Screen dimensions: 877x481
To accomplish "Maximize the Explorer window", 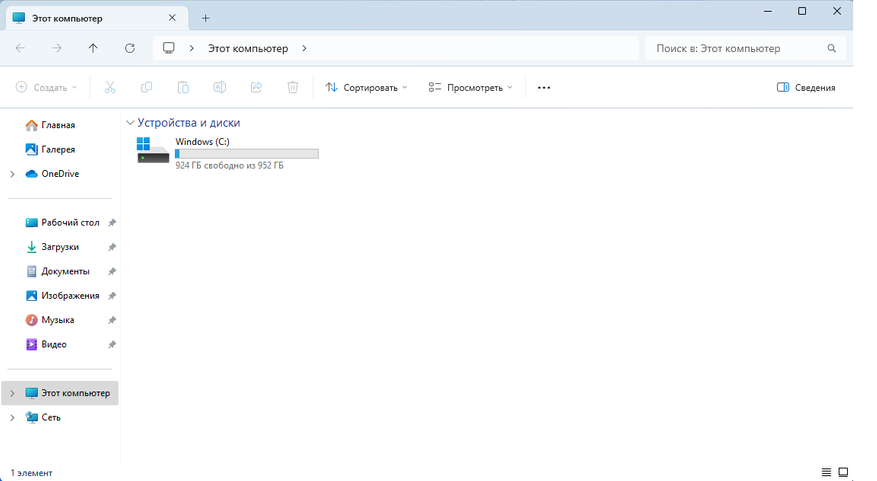I will coord(802,11).
